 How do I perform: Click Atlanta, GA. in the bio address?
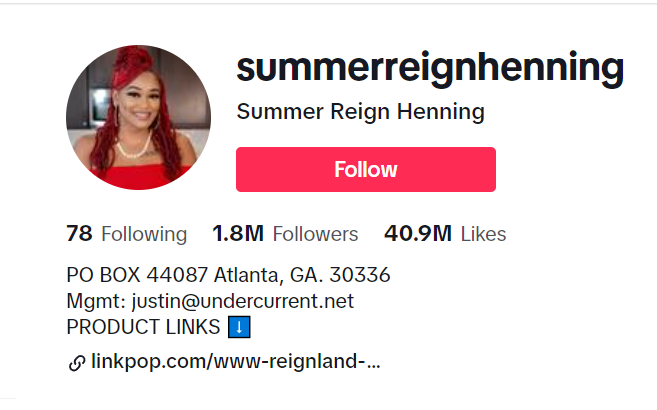pos(268,276)
